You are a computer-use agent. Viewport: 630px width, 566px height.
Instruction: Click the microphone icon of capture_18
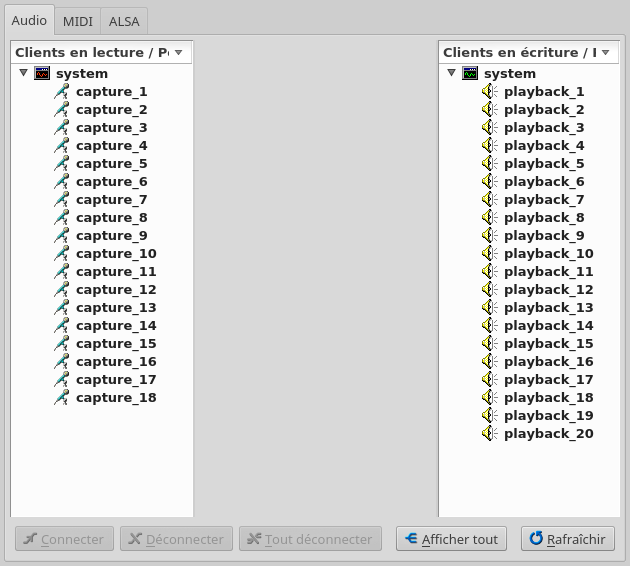[x=61, y=397]
